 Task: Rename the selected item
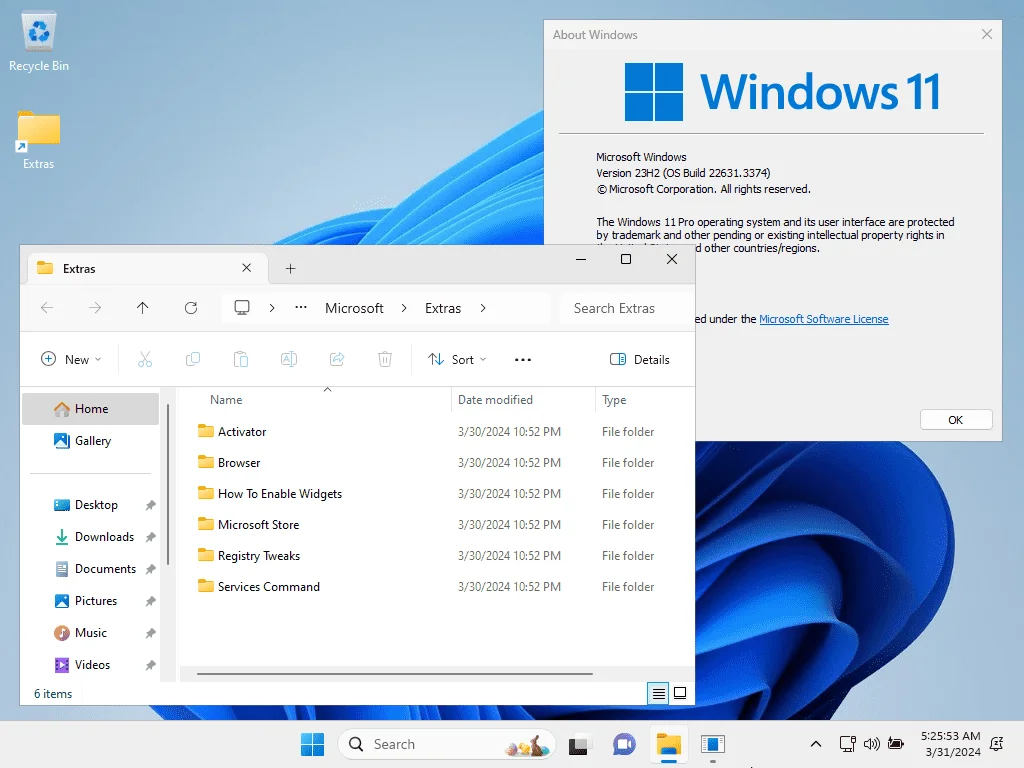pyautogui.click(x=289, y=359)
